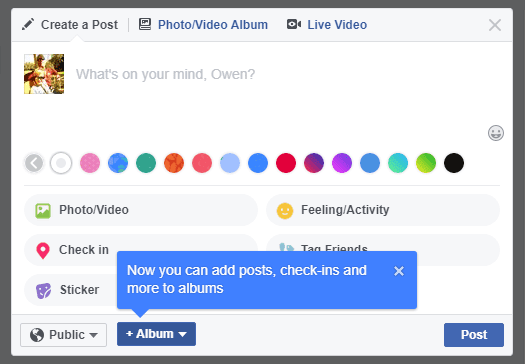The image size is (525, 364).
Task: Dismiss the albums tooltip with its X
Action: (x=399, y=271)
